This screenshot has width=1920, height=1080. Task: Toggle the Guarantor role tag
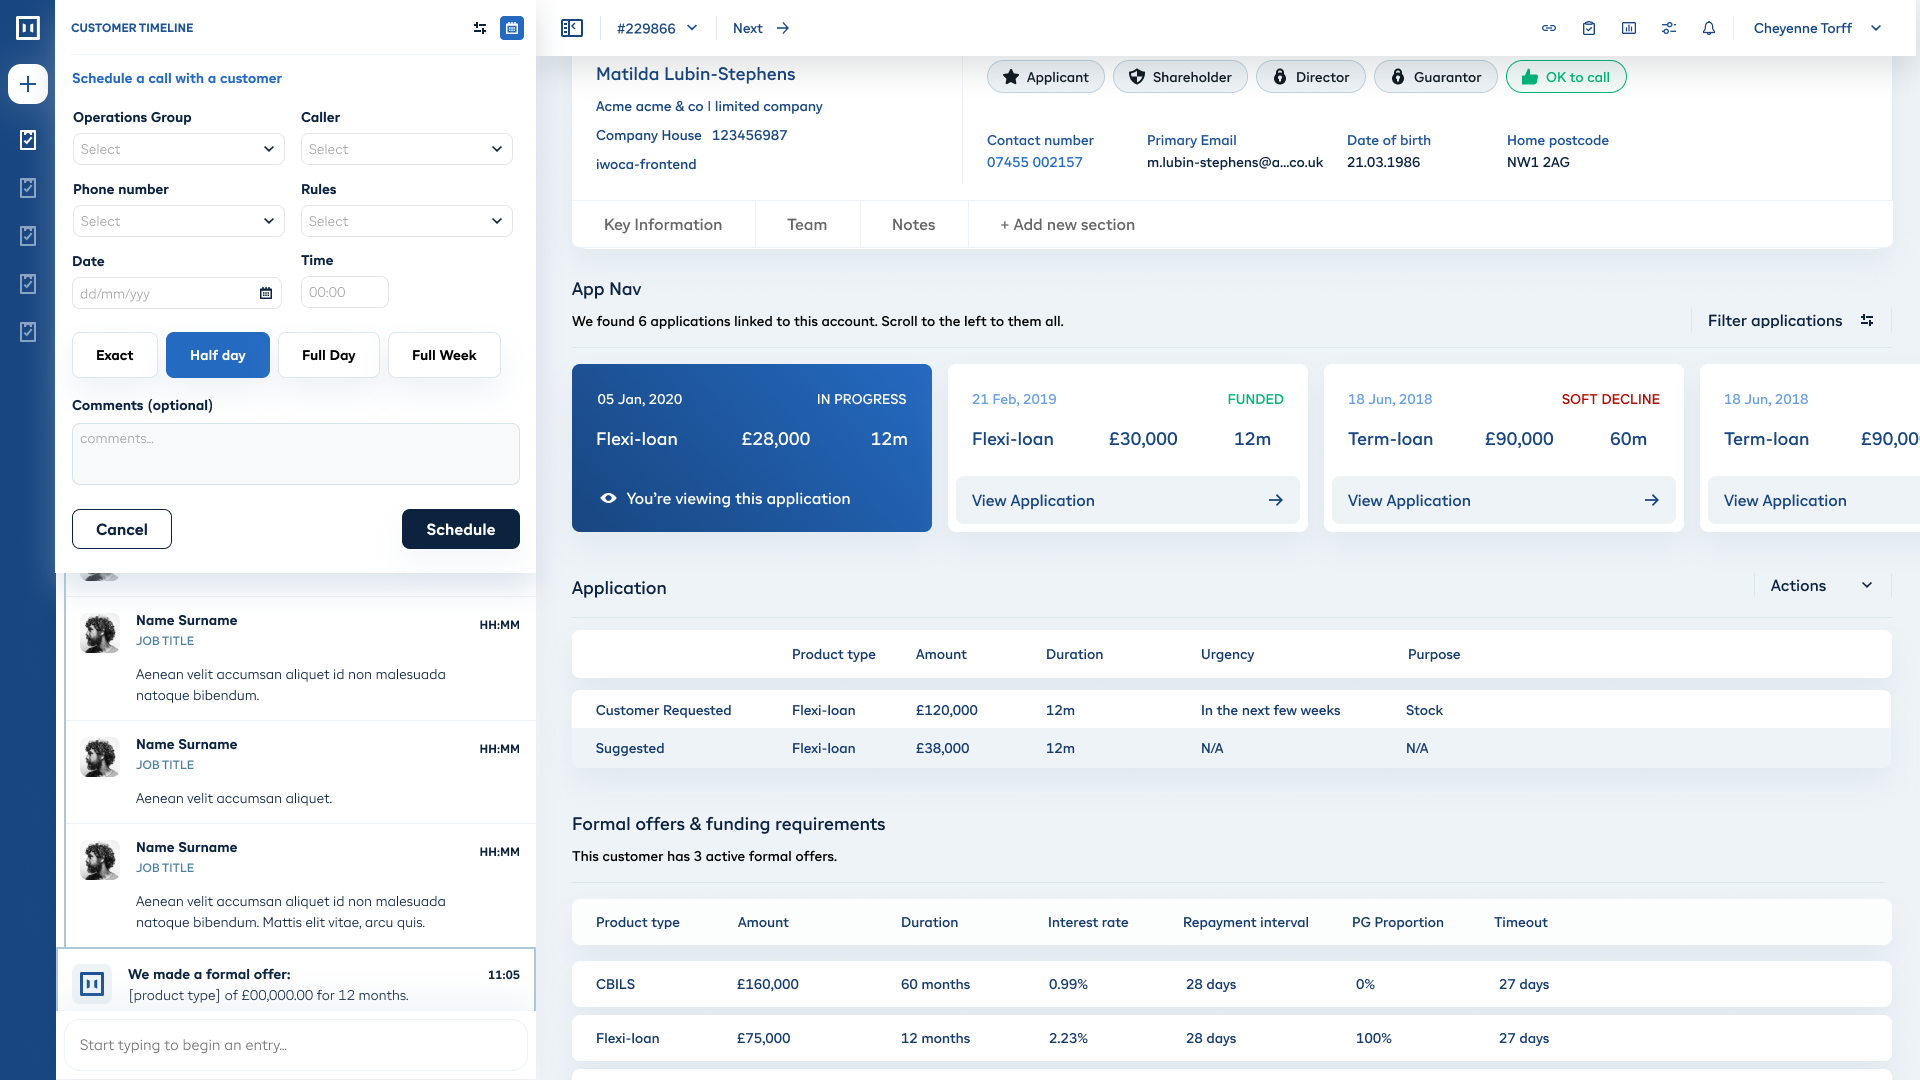1436,77
